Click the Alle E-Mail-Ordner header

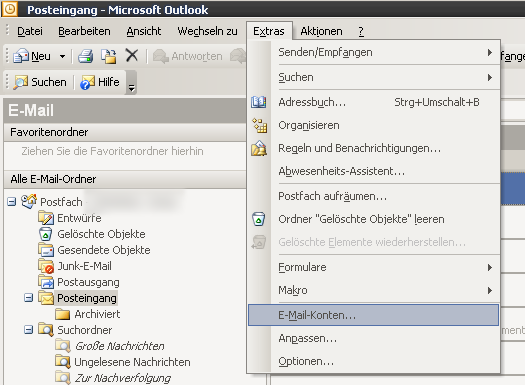click(125, 179)
